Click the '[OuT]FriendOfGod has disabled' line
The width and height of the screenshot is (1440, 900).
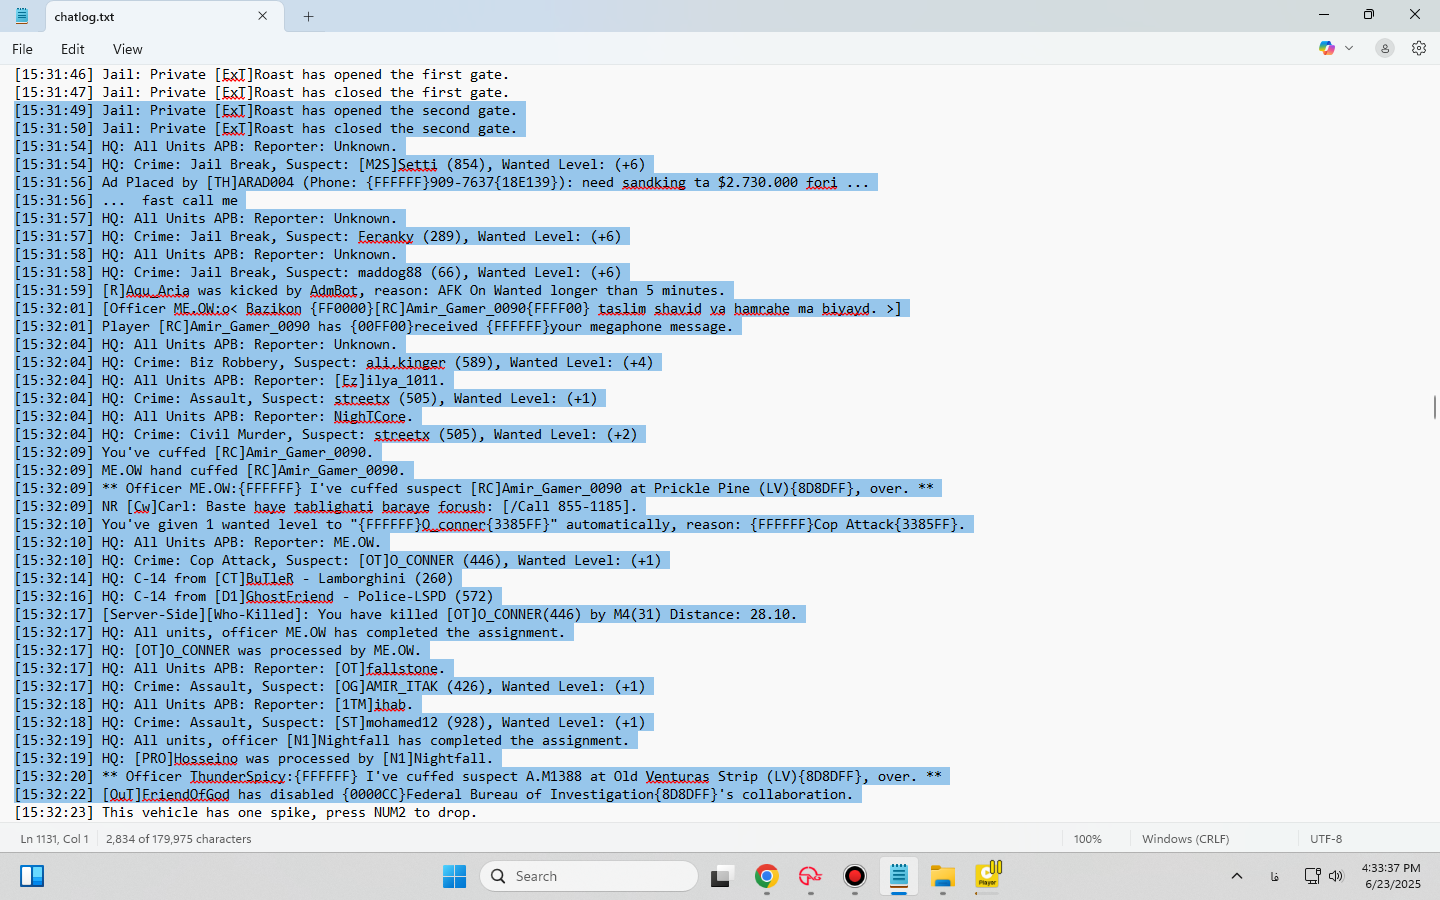(434, 794)
